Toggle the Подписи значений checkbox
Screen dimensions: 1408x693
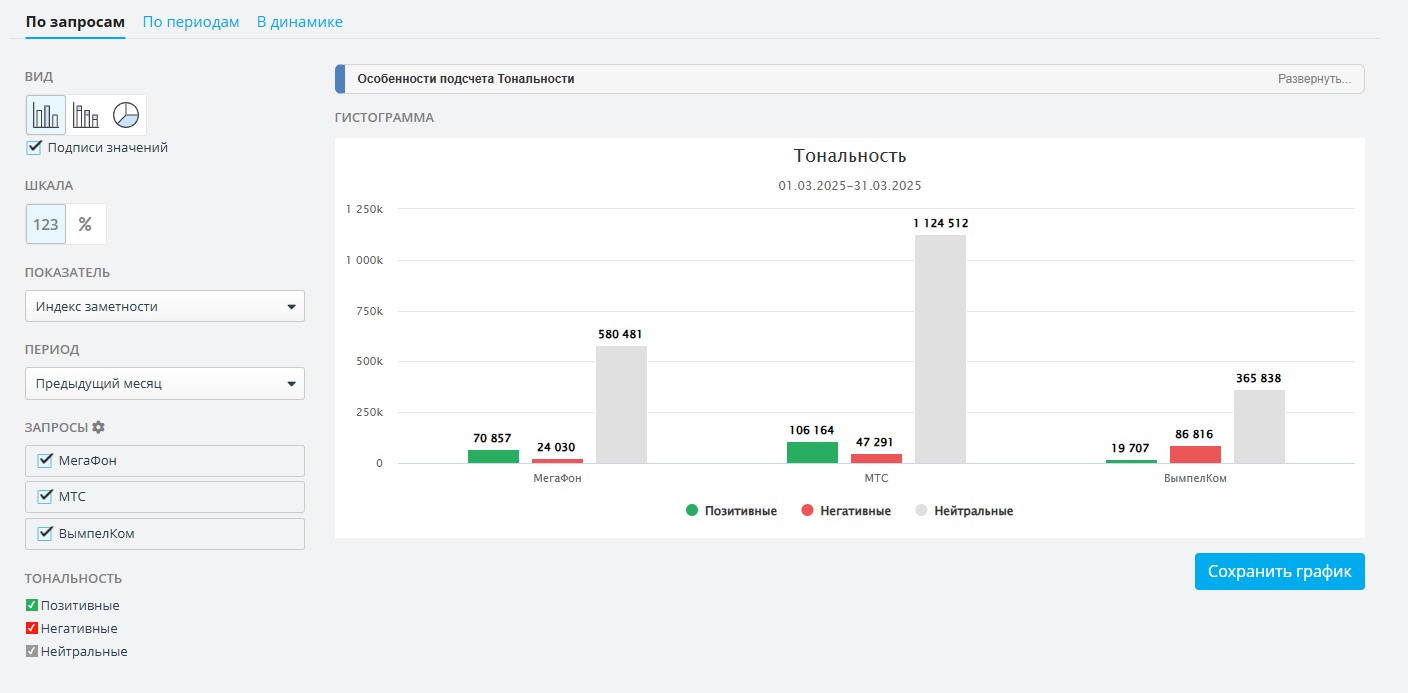click(34, 147)
